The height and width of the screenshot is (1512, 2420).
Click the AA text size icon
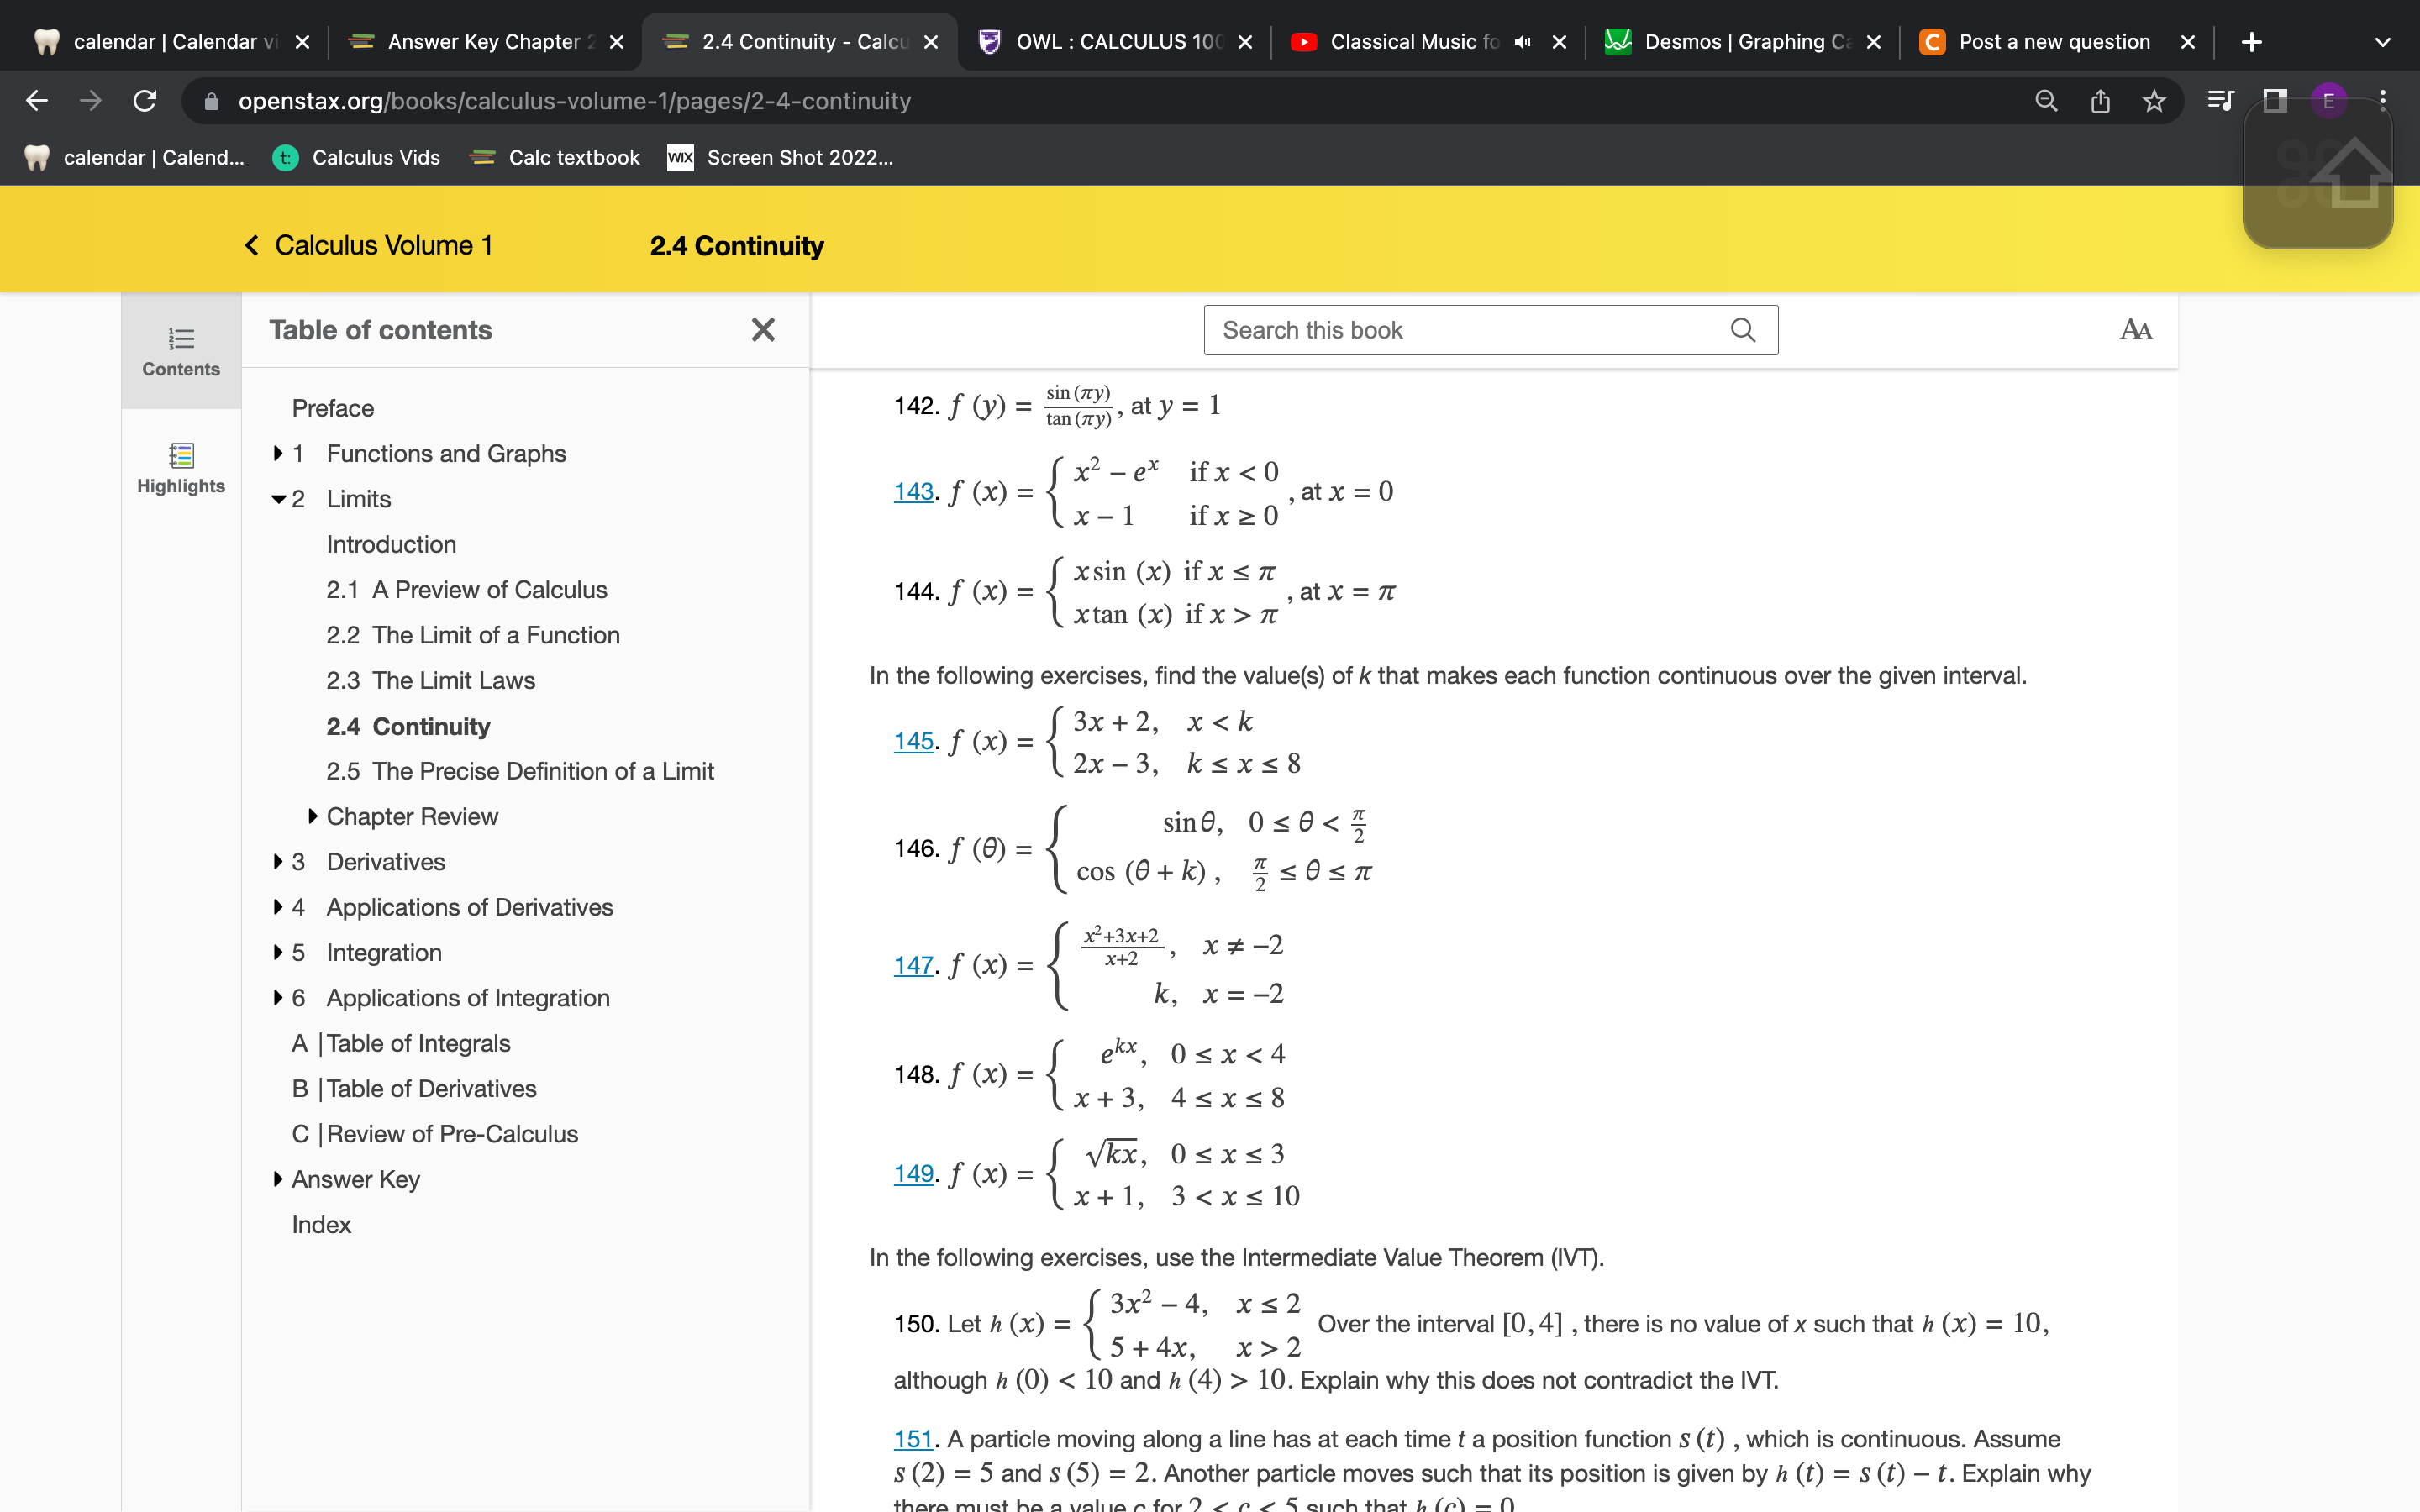[x=2136, y=329]
